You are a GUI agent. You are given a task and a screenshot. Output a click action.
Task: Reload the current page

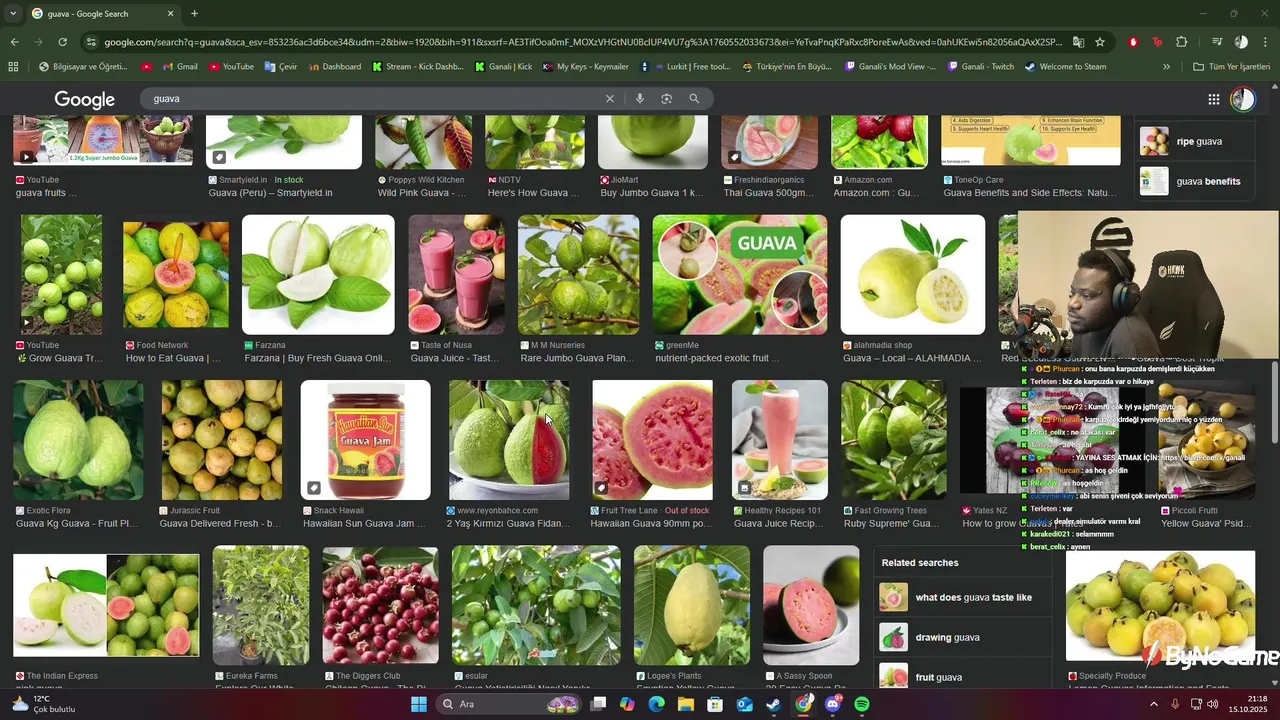[x=62, y=42]
